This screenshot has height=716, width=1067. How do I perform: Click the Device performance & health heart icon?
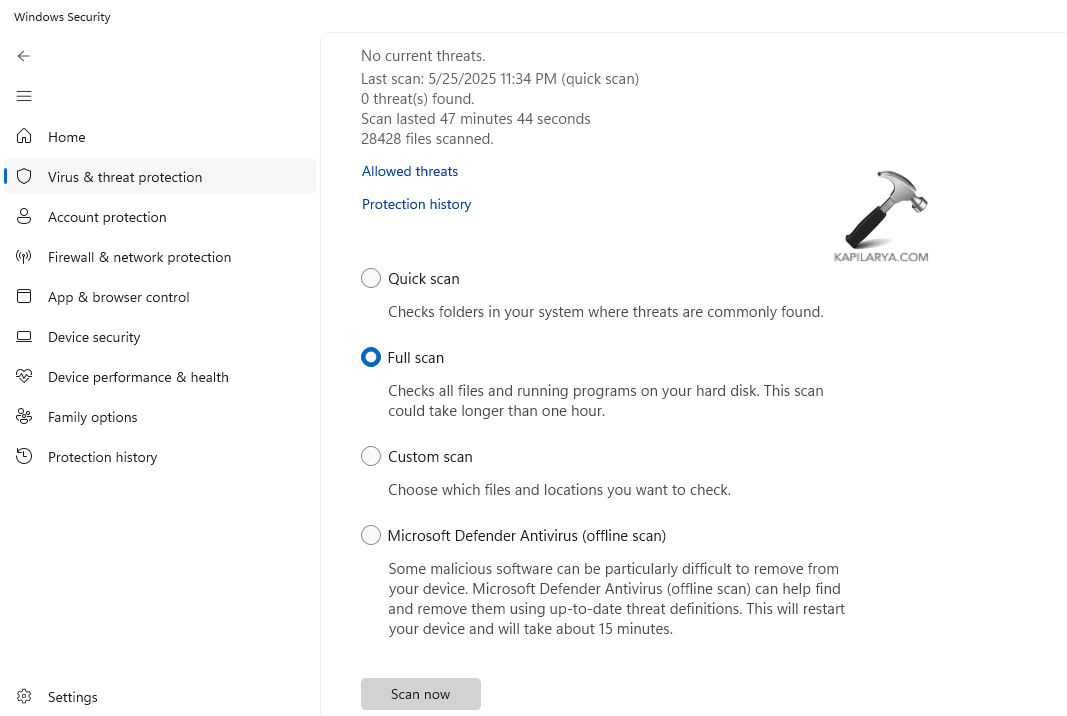(24, 377)
